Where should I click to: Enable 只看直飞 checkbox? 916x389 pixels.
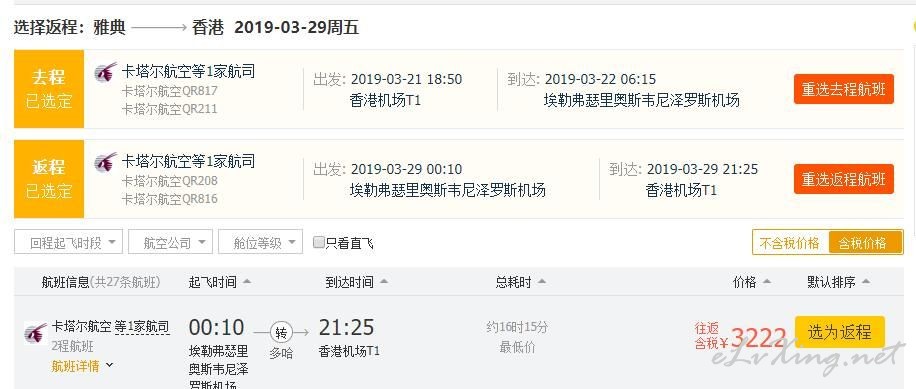tap(318, 242)
